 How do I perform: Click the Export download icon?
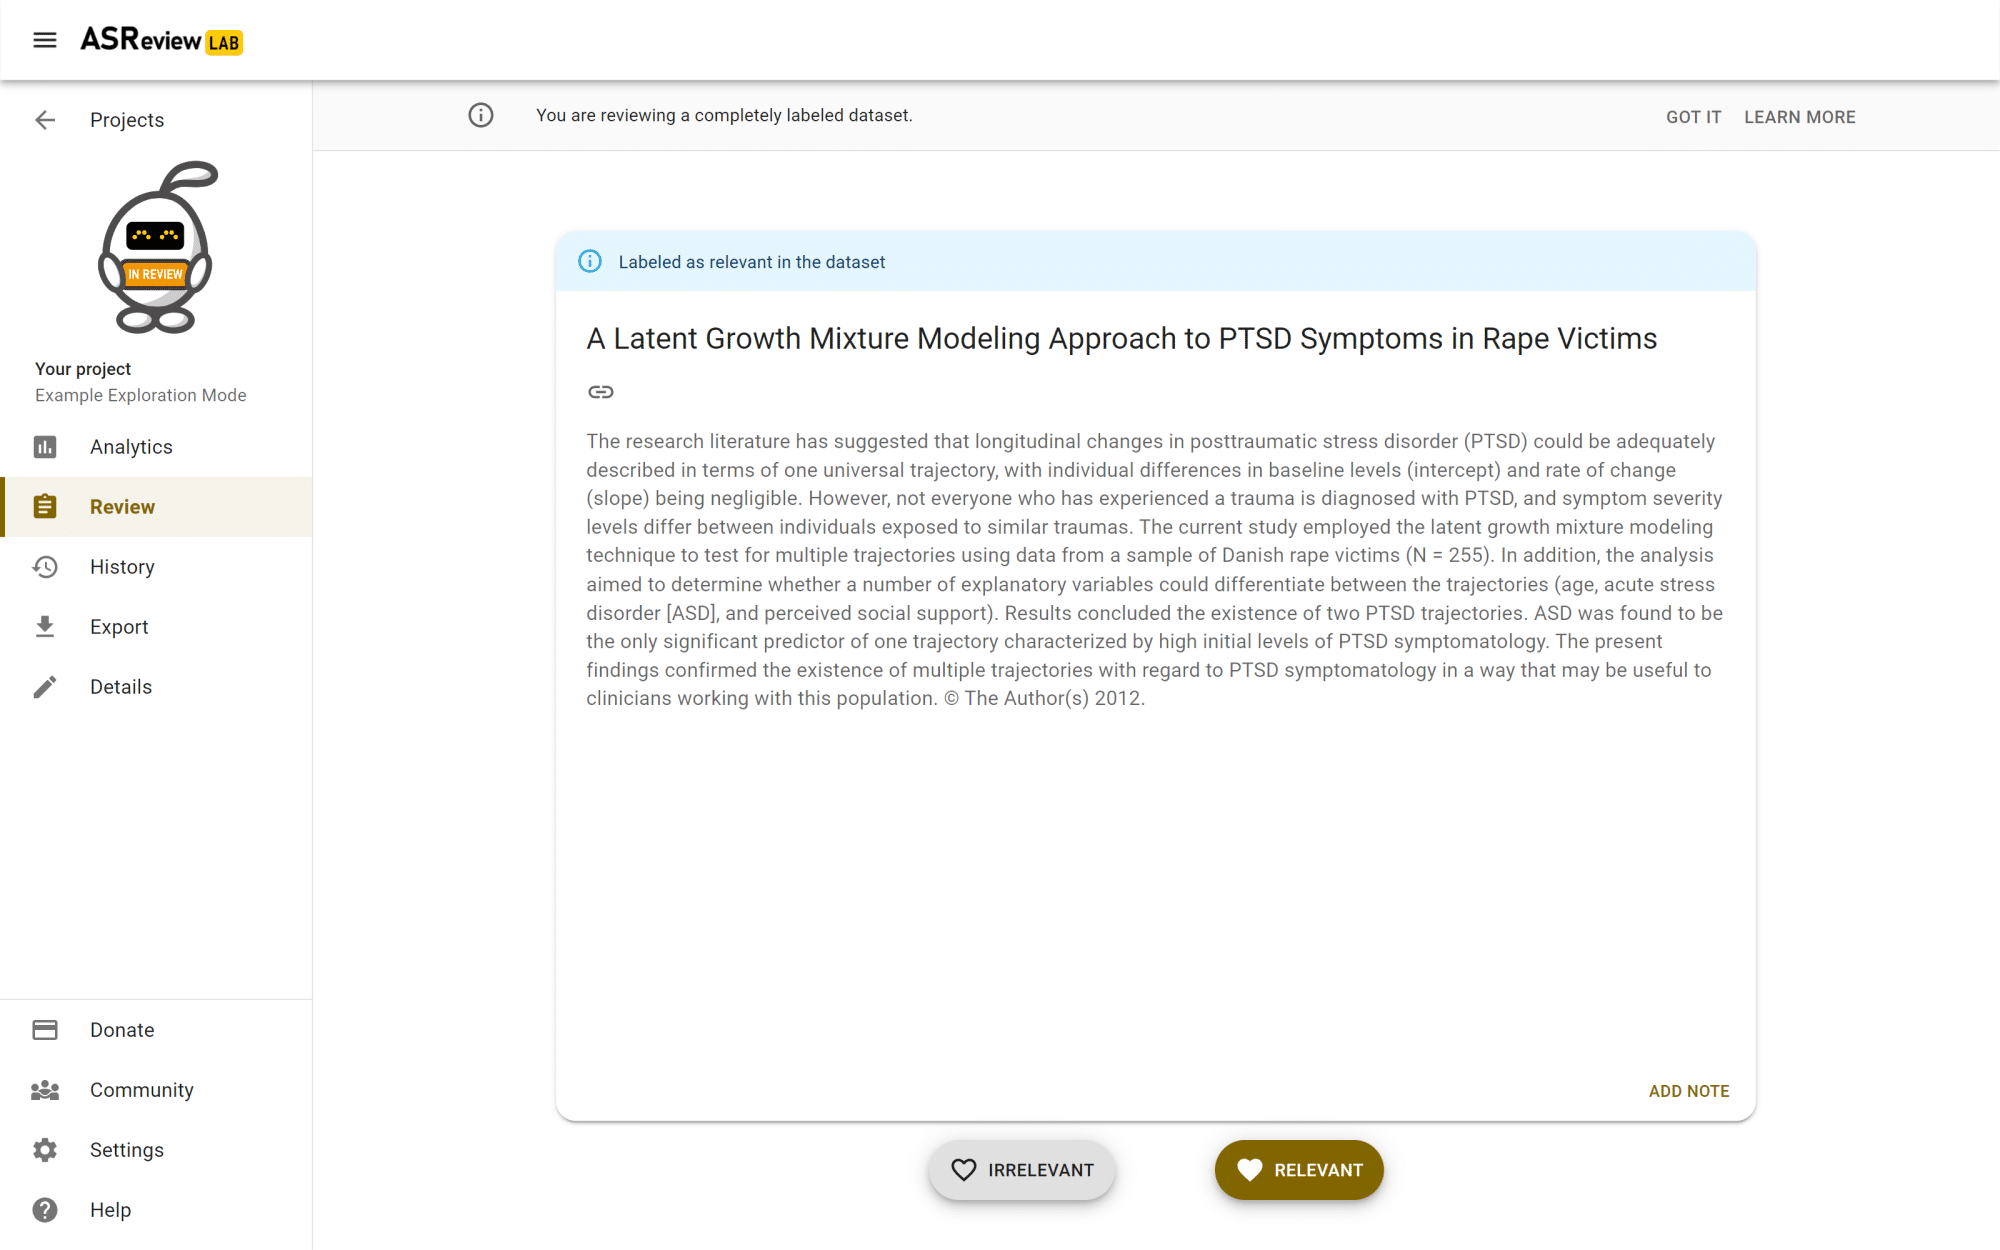tap(45, 627)
